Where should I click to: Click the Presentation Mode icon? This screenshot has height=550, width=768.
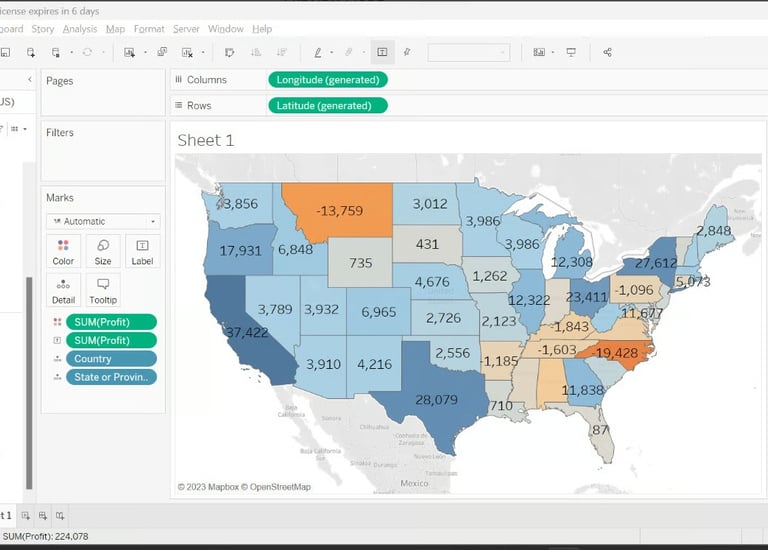tap(571, 52)
